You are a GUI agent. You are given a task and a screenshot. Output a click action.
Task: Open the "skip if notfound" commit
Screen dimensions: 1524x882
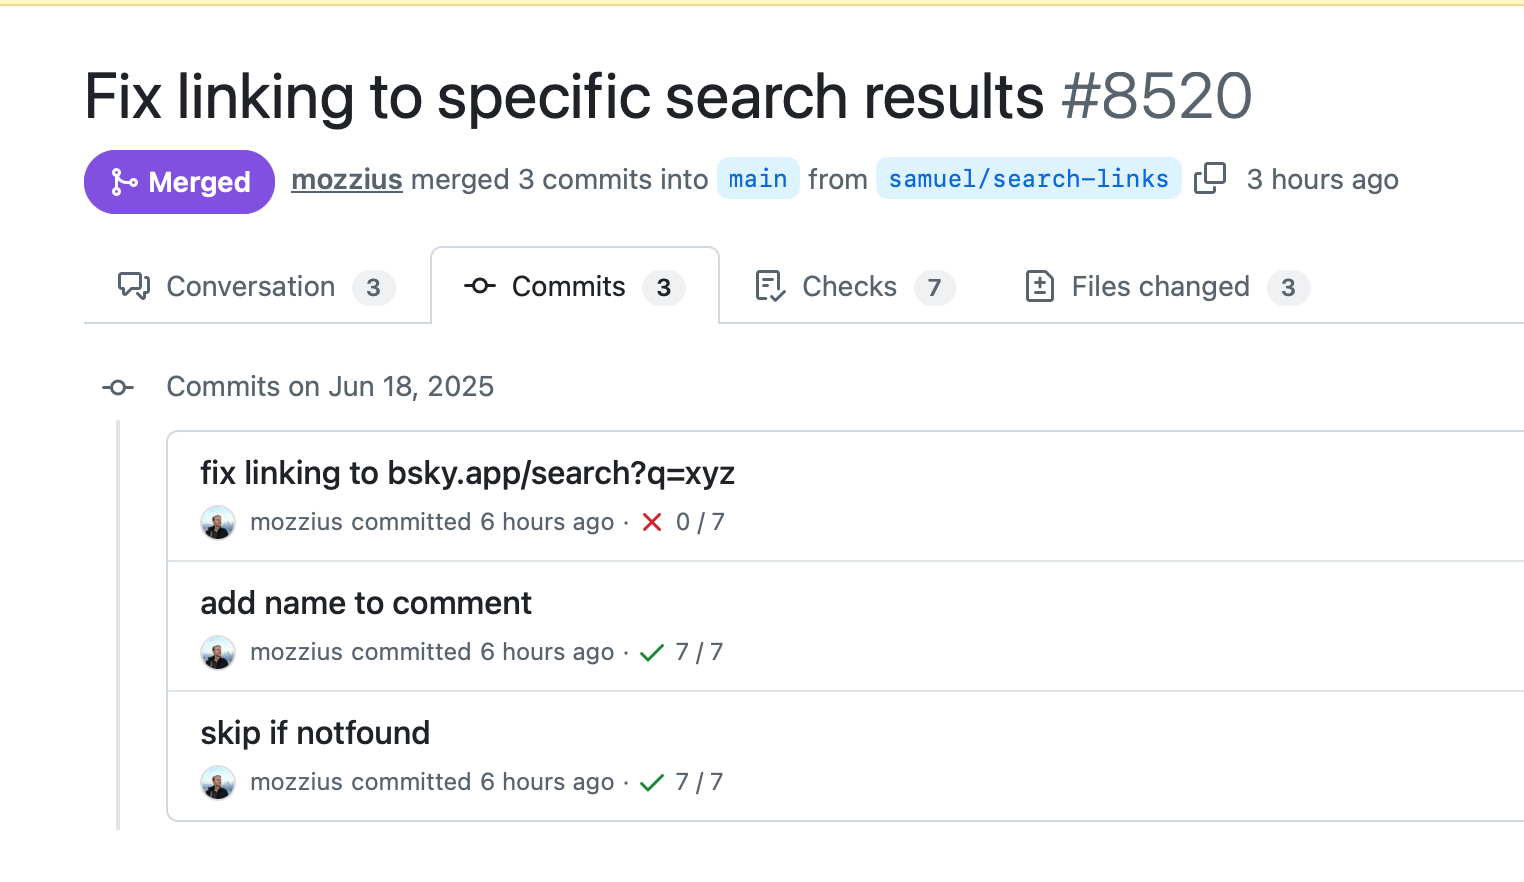[x=315, y=733]
